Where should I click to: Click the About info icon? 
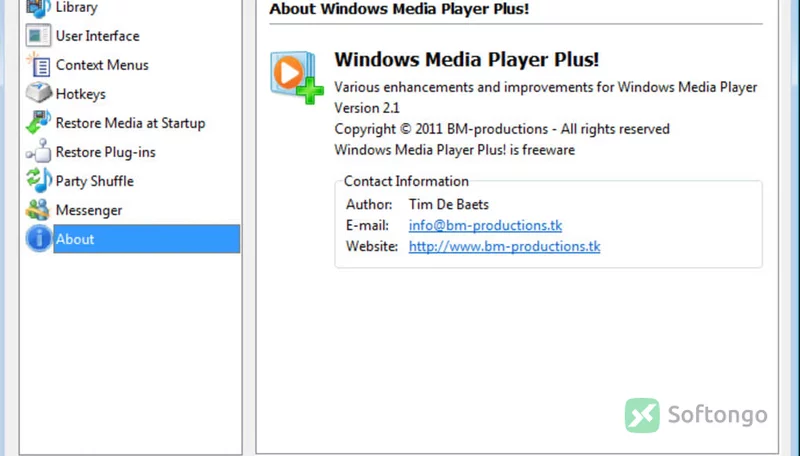39,239
